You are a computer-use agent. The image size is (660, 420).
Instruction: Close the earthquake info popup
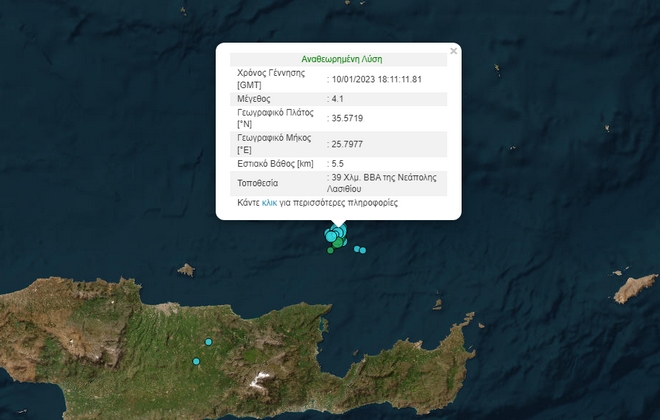click(x=453, y=50)
